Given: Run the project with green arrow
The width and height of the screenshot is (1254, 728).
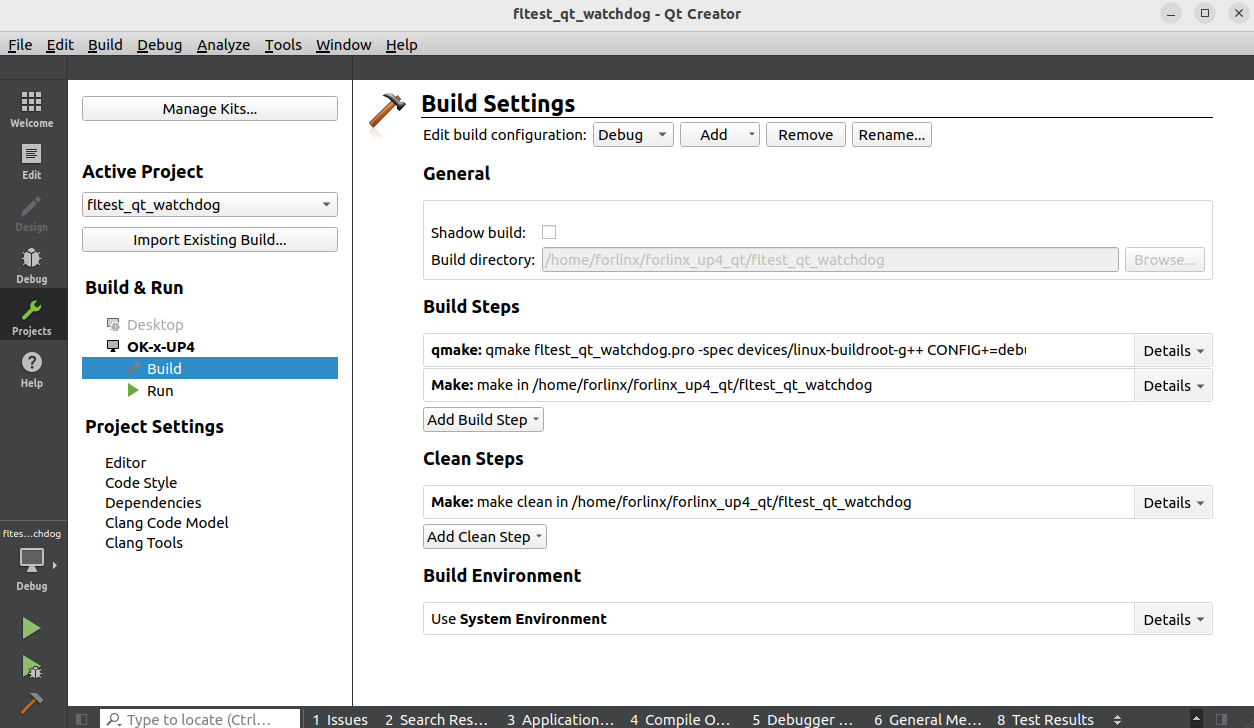Looking at the screenshot, I should pyautogui.click(x=32, y=628).
